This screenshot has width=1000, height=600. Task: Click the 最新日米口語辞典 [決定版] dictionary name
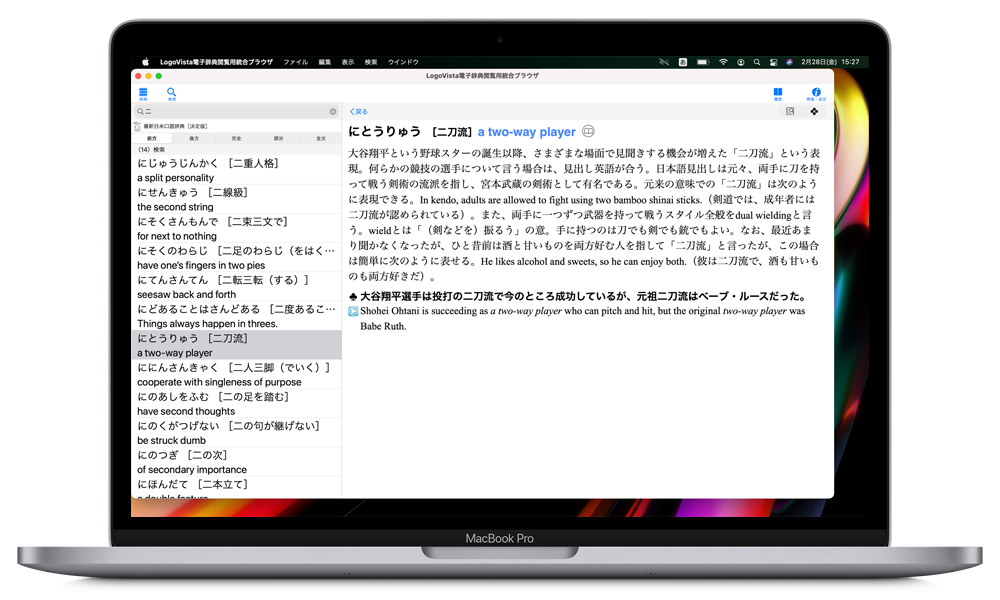[175, 126]
